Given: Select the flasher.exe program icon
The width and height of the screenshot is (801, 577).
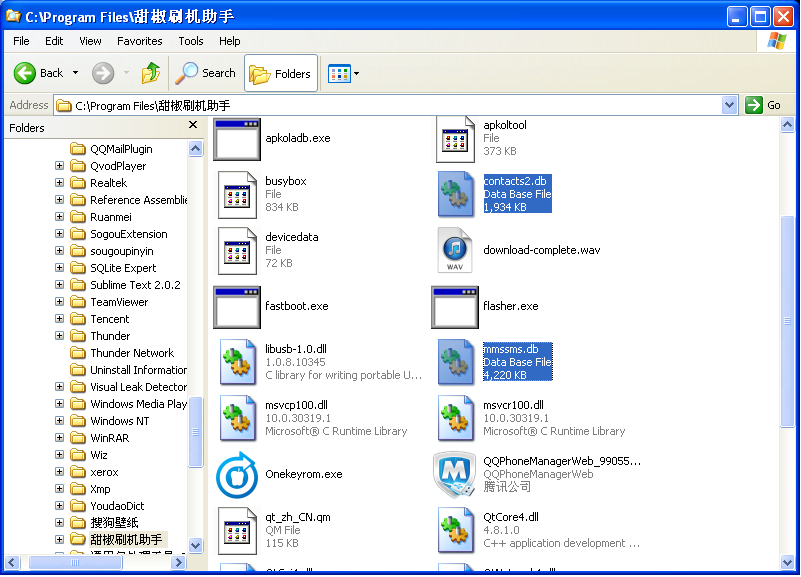Looking at the screenshot, I should tap(455, 307).
